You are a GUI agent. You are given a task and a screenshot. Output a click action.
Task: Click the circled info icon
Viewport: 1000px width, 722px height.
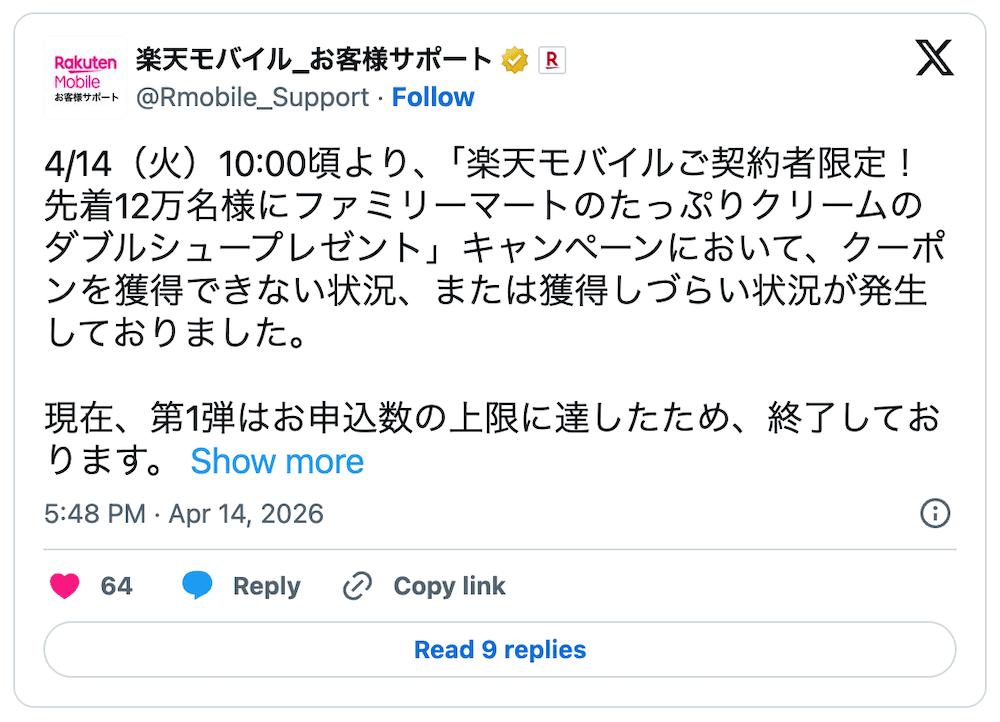pos(934,514)
